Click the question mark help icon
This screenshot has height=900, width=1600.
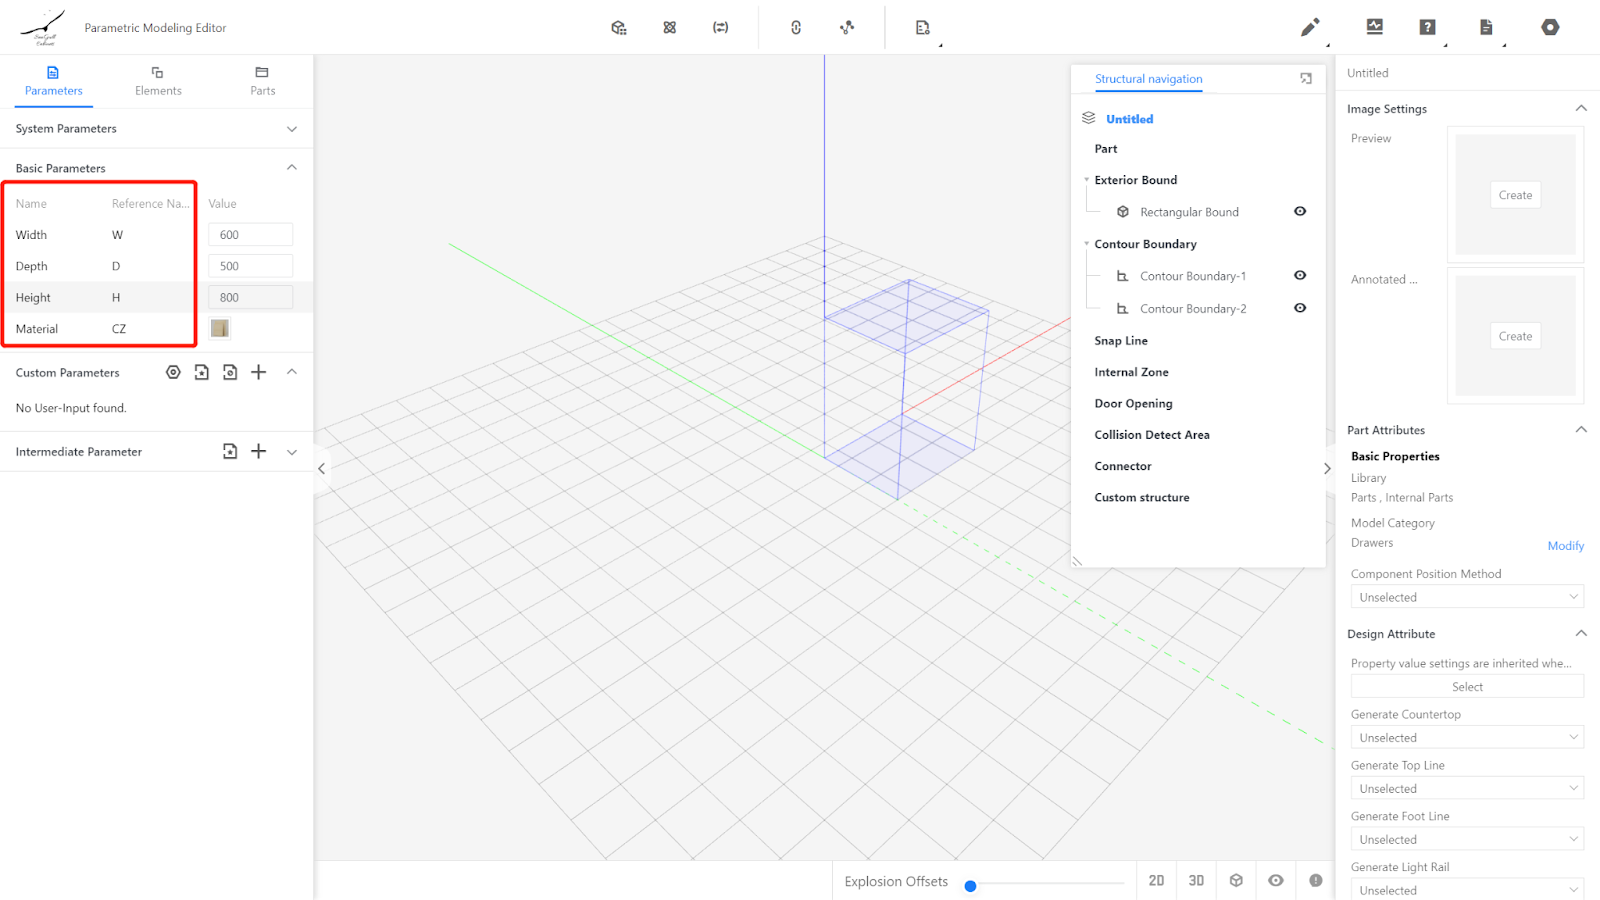point(1427,27)
